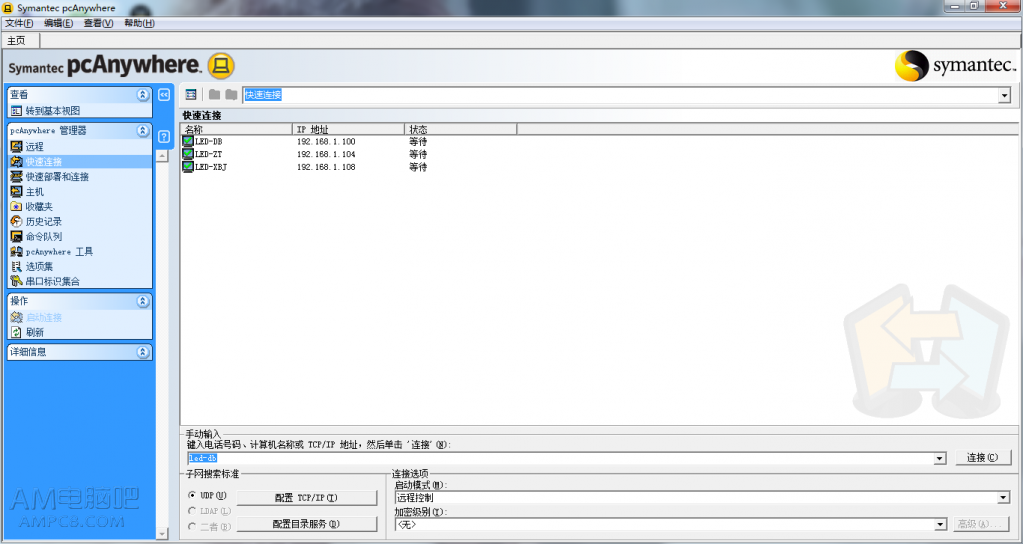The width and height of the screenshot is (1023, 544).
Task: Click the 名称 column header
Action: coord(236,129)
